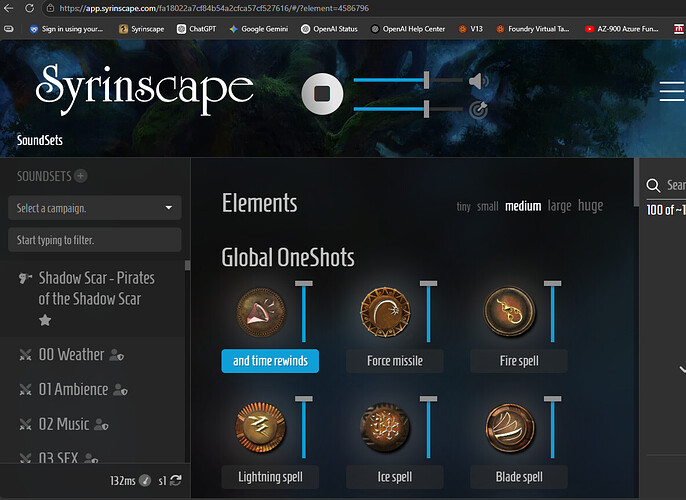
Task: Click the Shadow Scar soundset icon
Action: (x=25, y=278)
